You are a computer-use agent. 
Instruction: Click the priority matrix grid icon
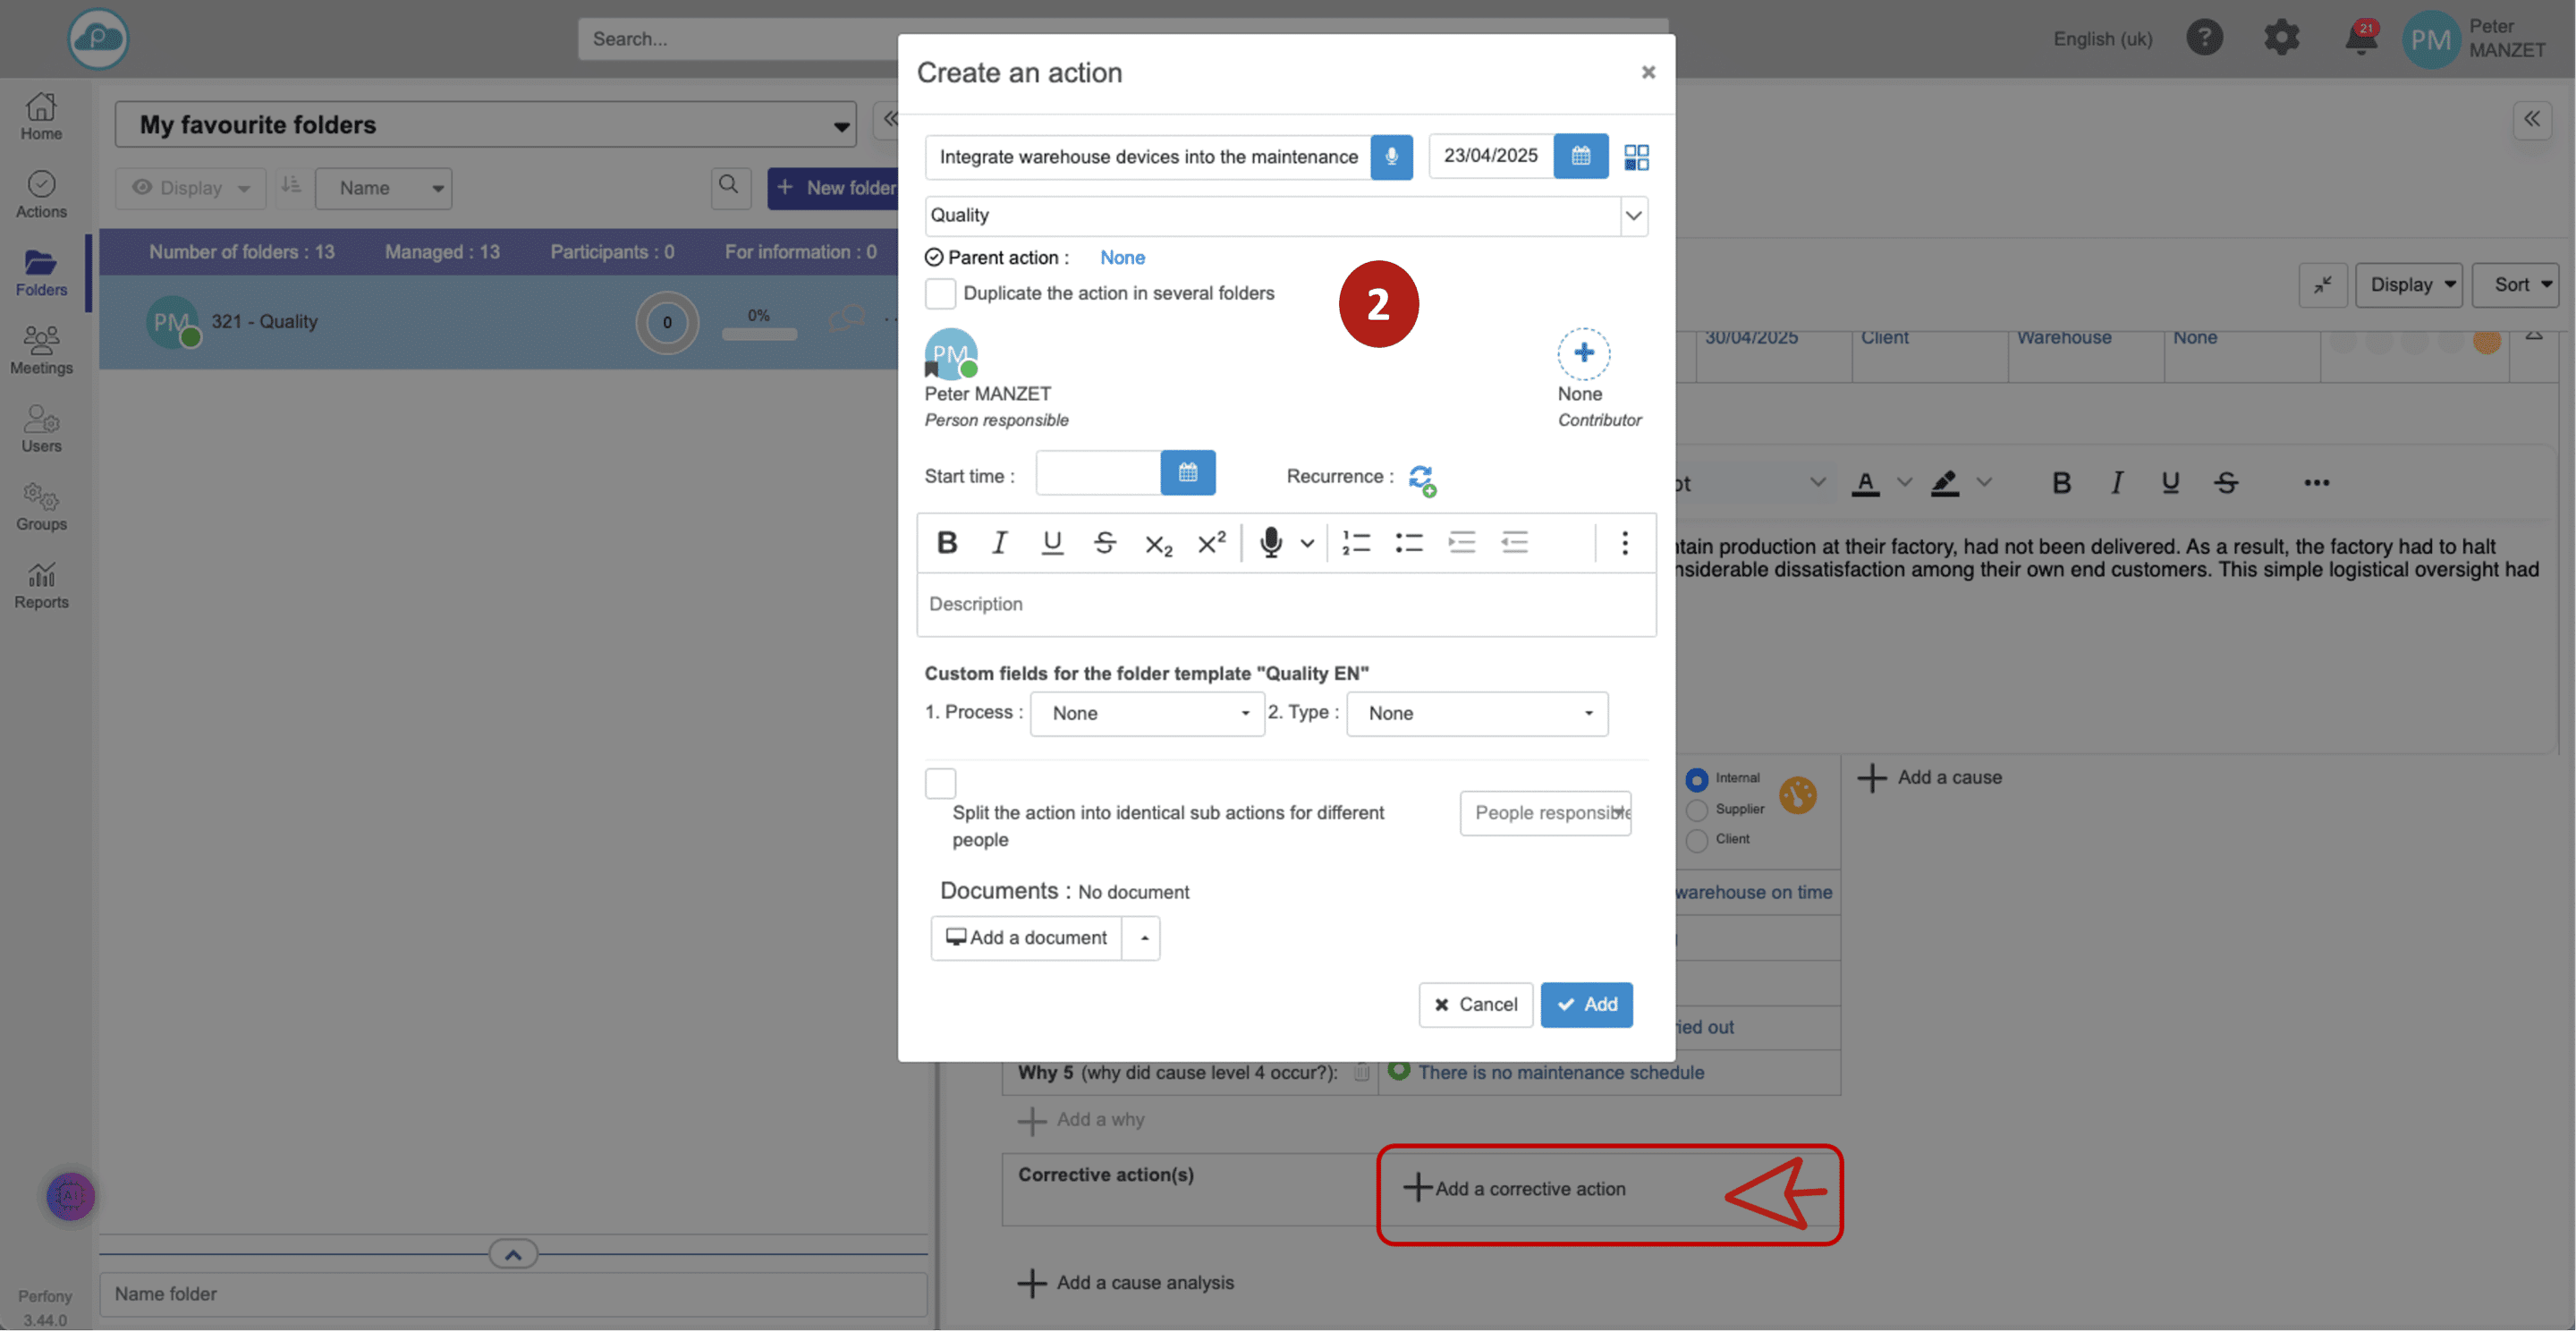(1636, 157)
